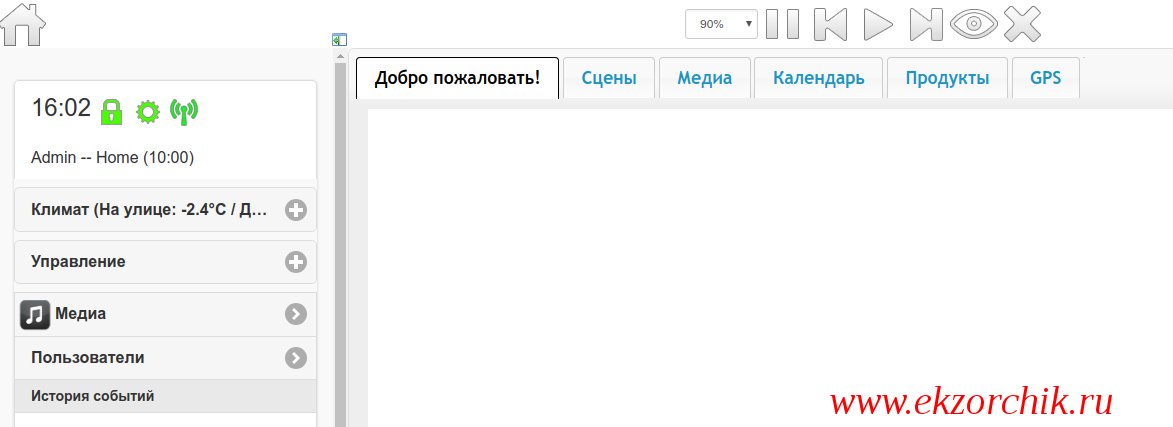1173x427 pixels.
Task: Open the Календарь tab
Action: point(818,78)
